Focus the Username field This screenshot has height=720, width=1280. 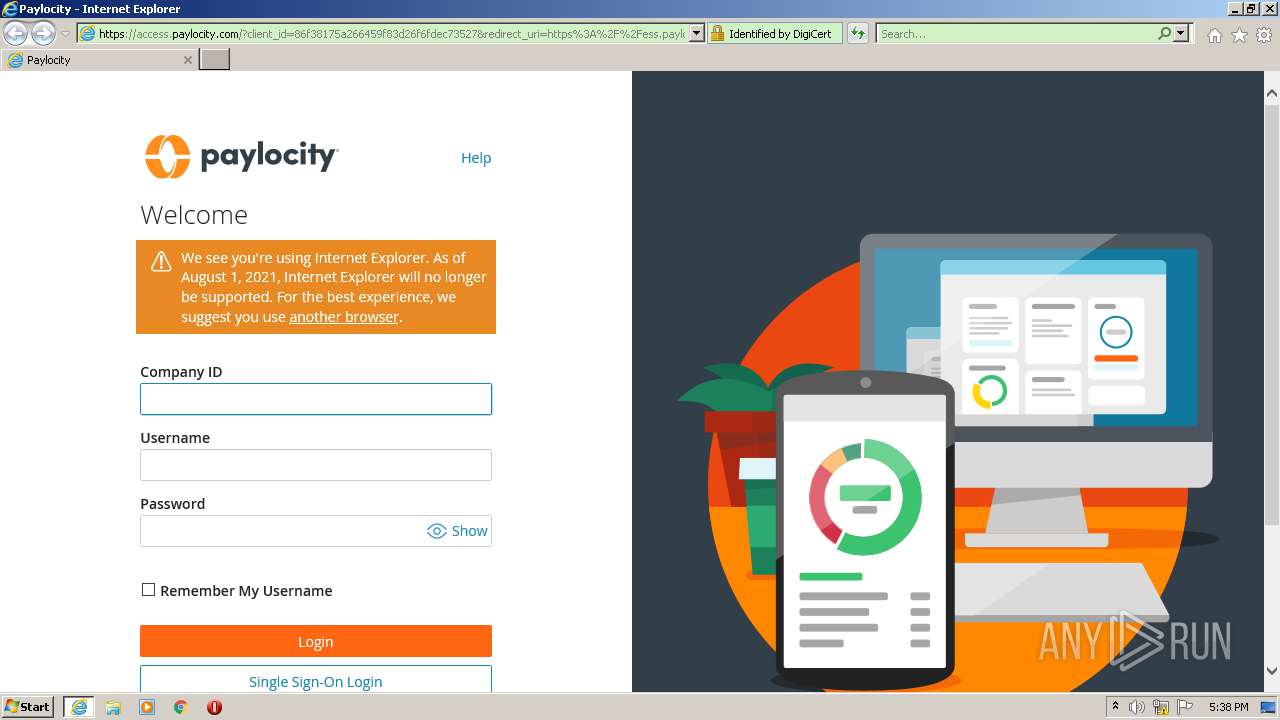[x=316, y=465]
